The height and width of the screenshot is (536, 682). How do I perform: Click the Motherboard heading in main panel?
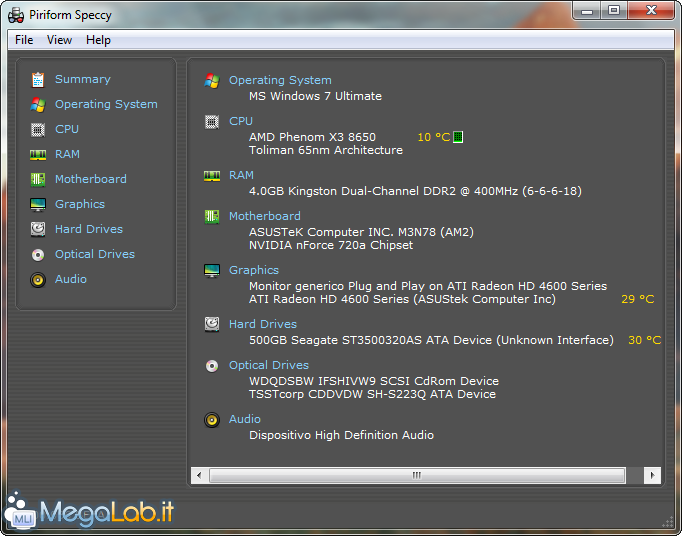click(264, 216)
